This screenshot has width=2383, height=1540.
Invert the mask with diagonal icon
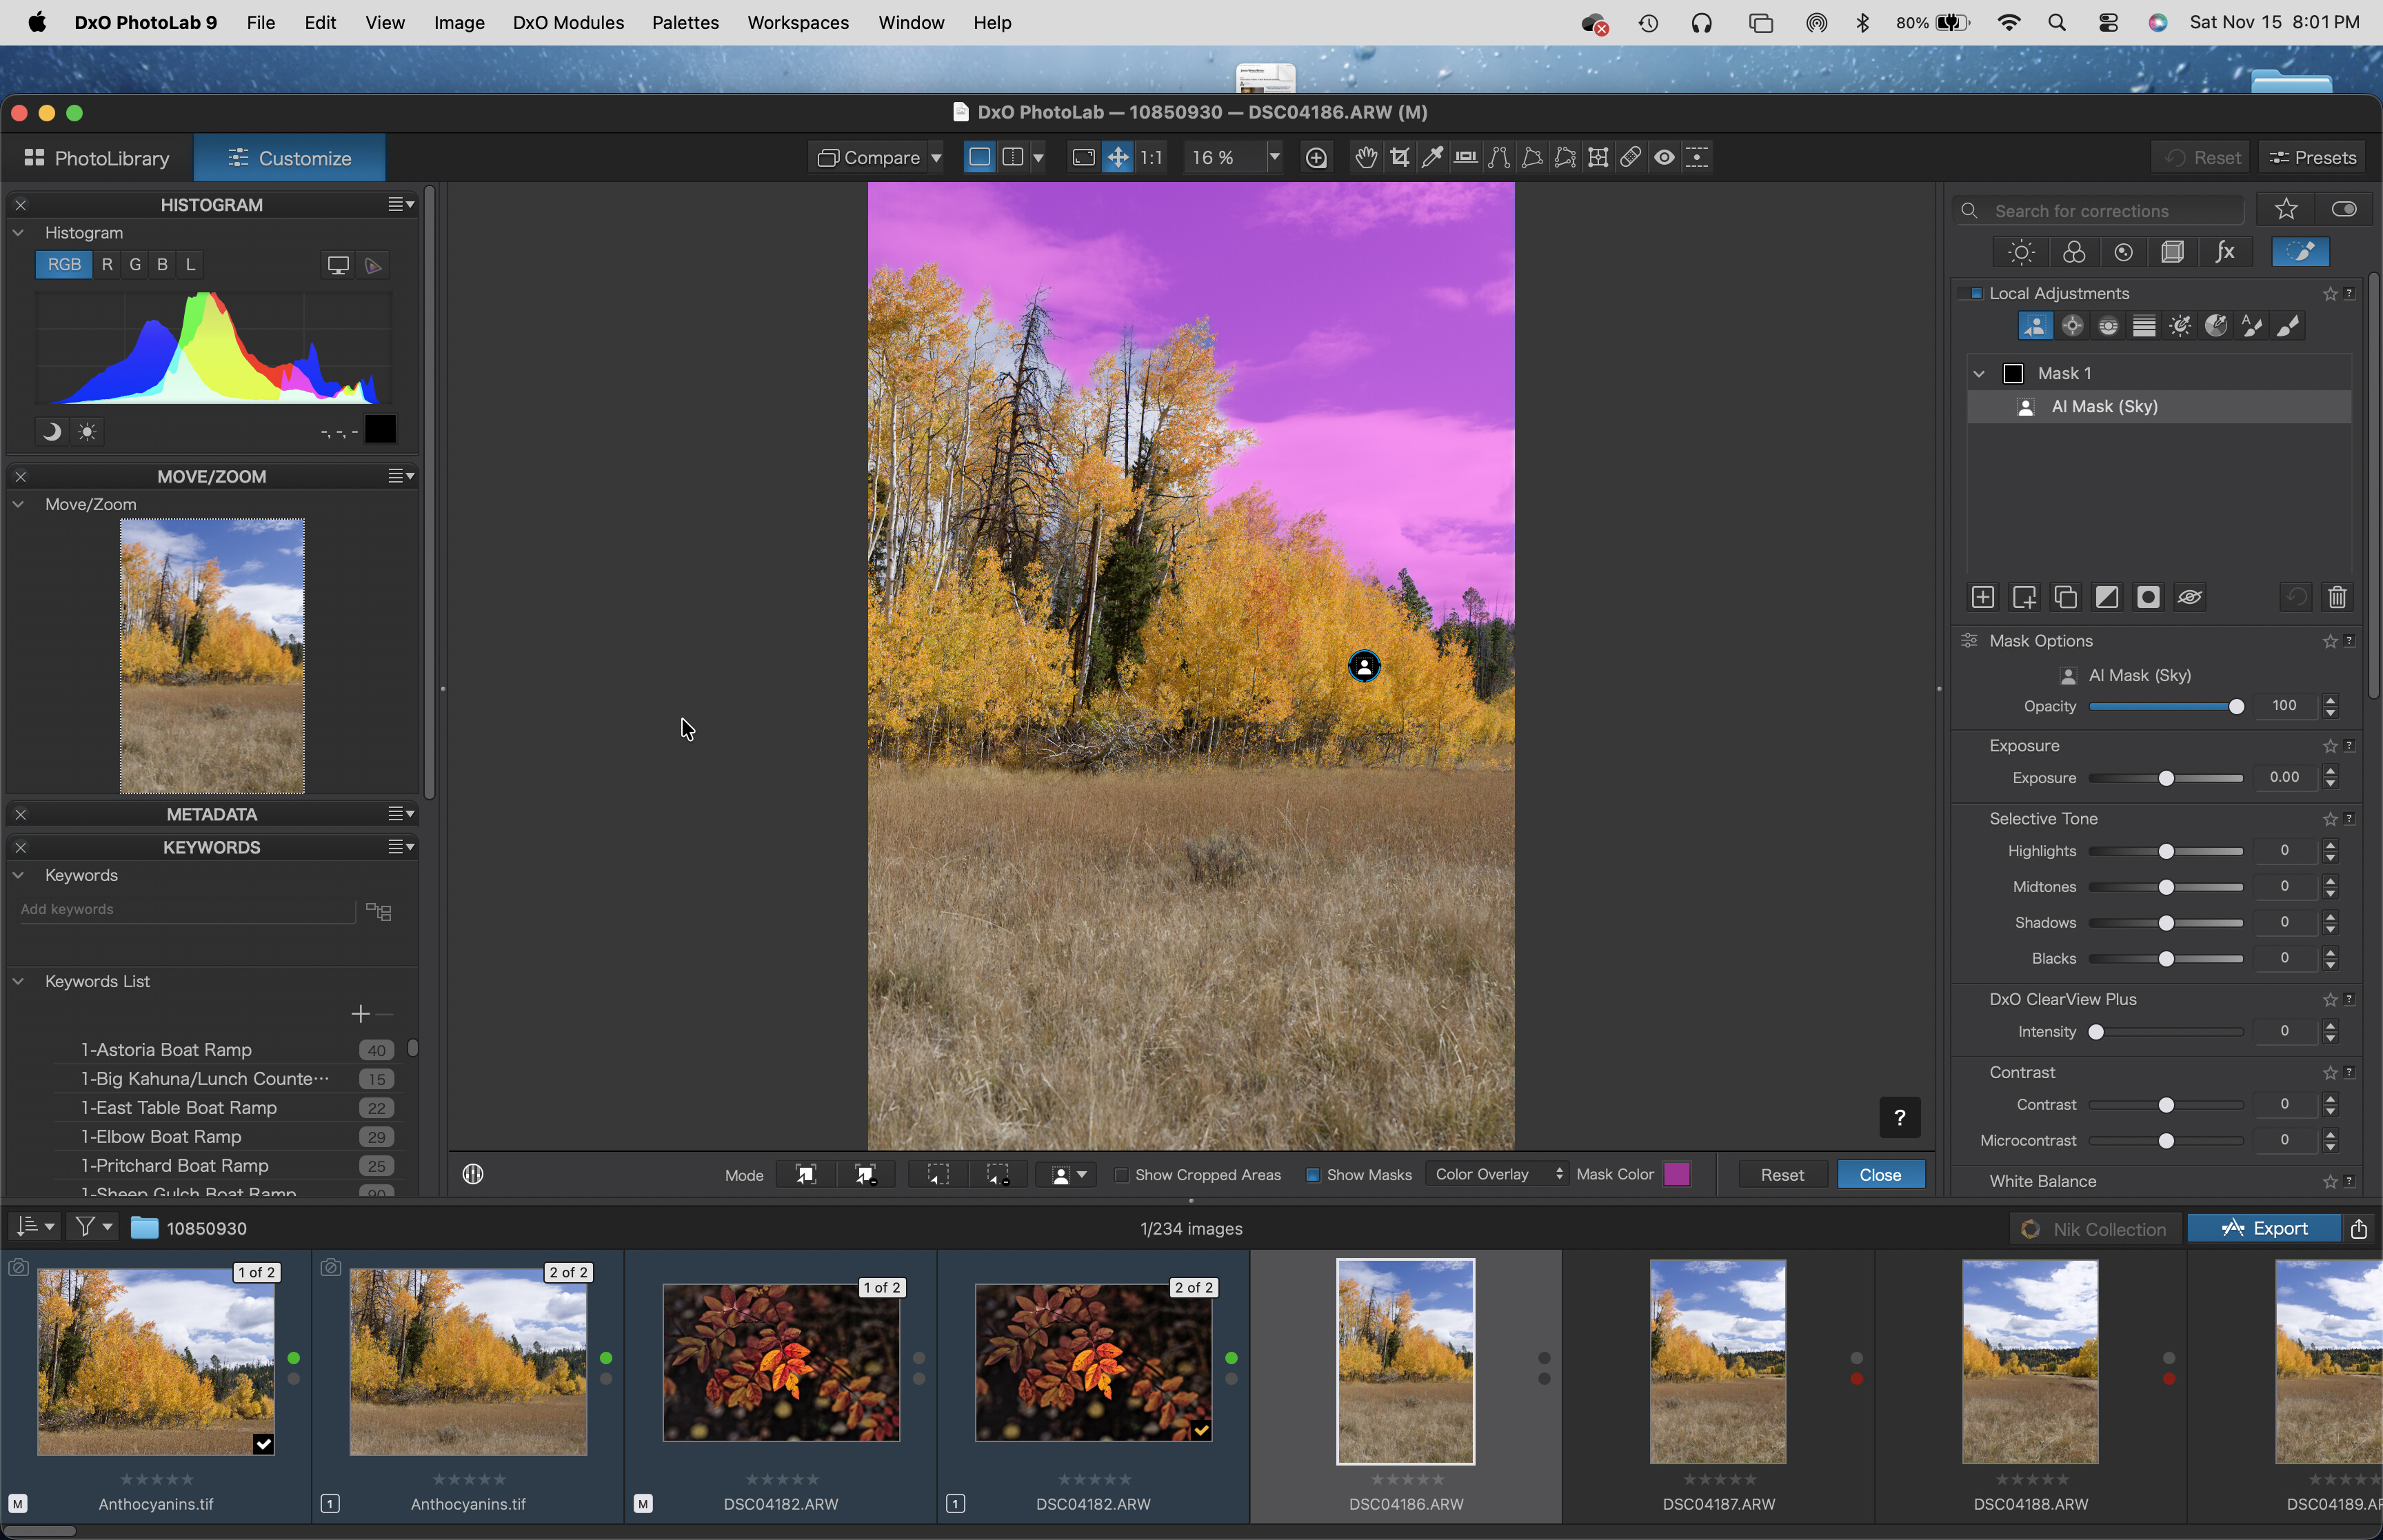pos(2106,597)
